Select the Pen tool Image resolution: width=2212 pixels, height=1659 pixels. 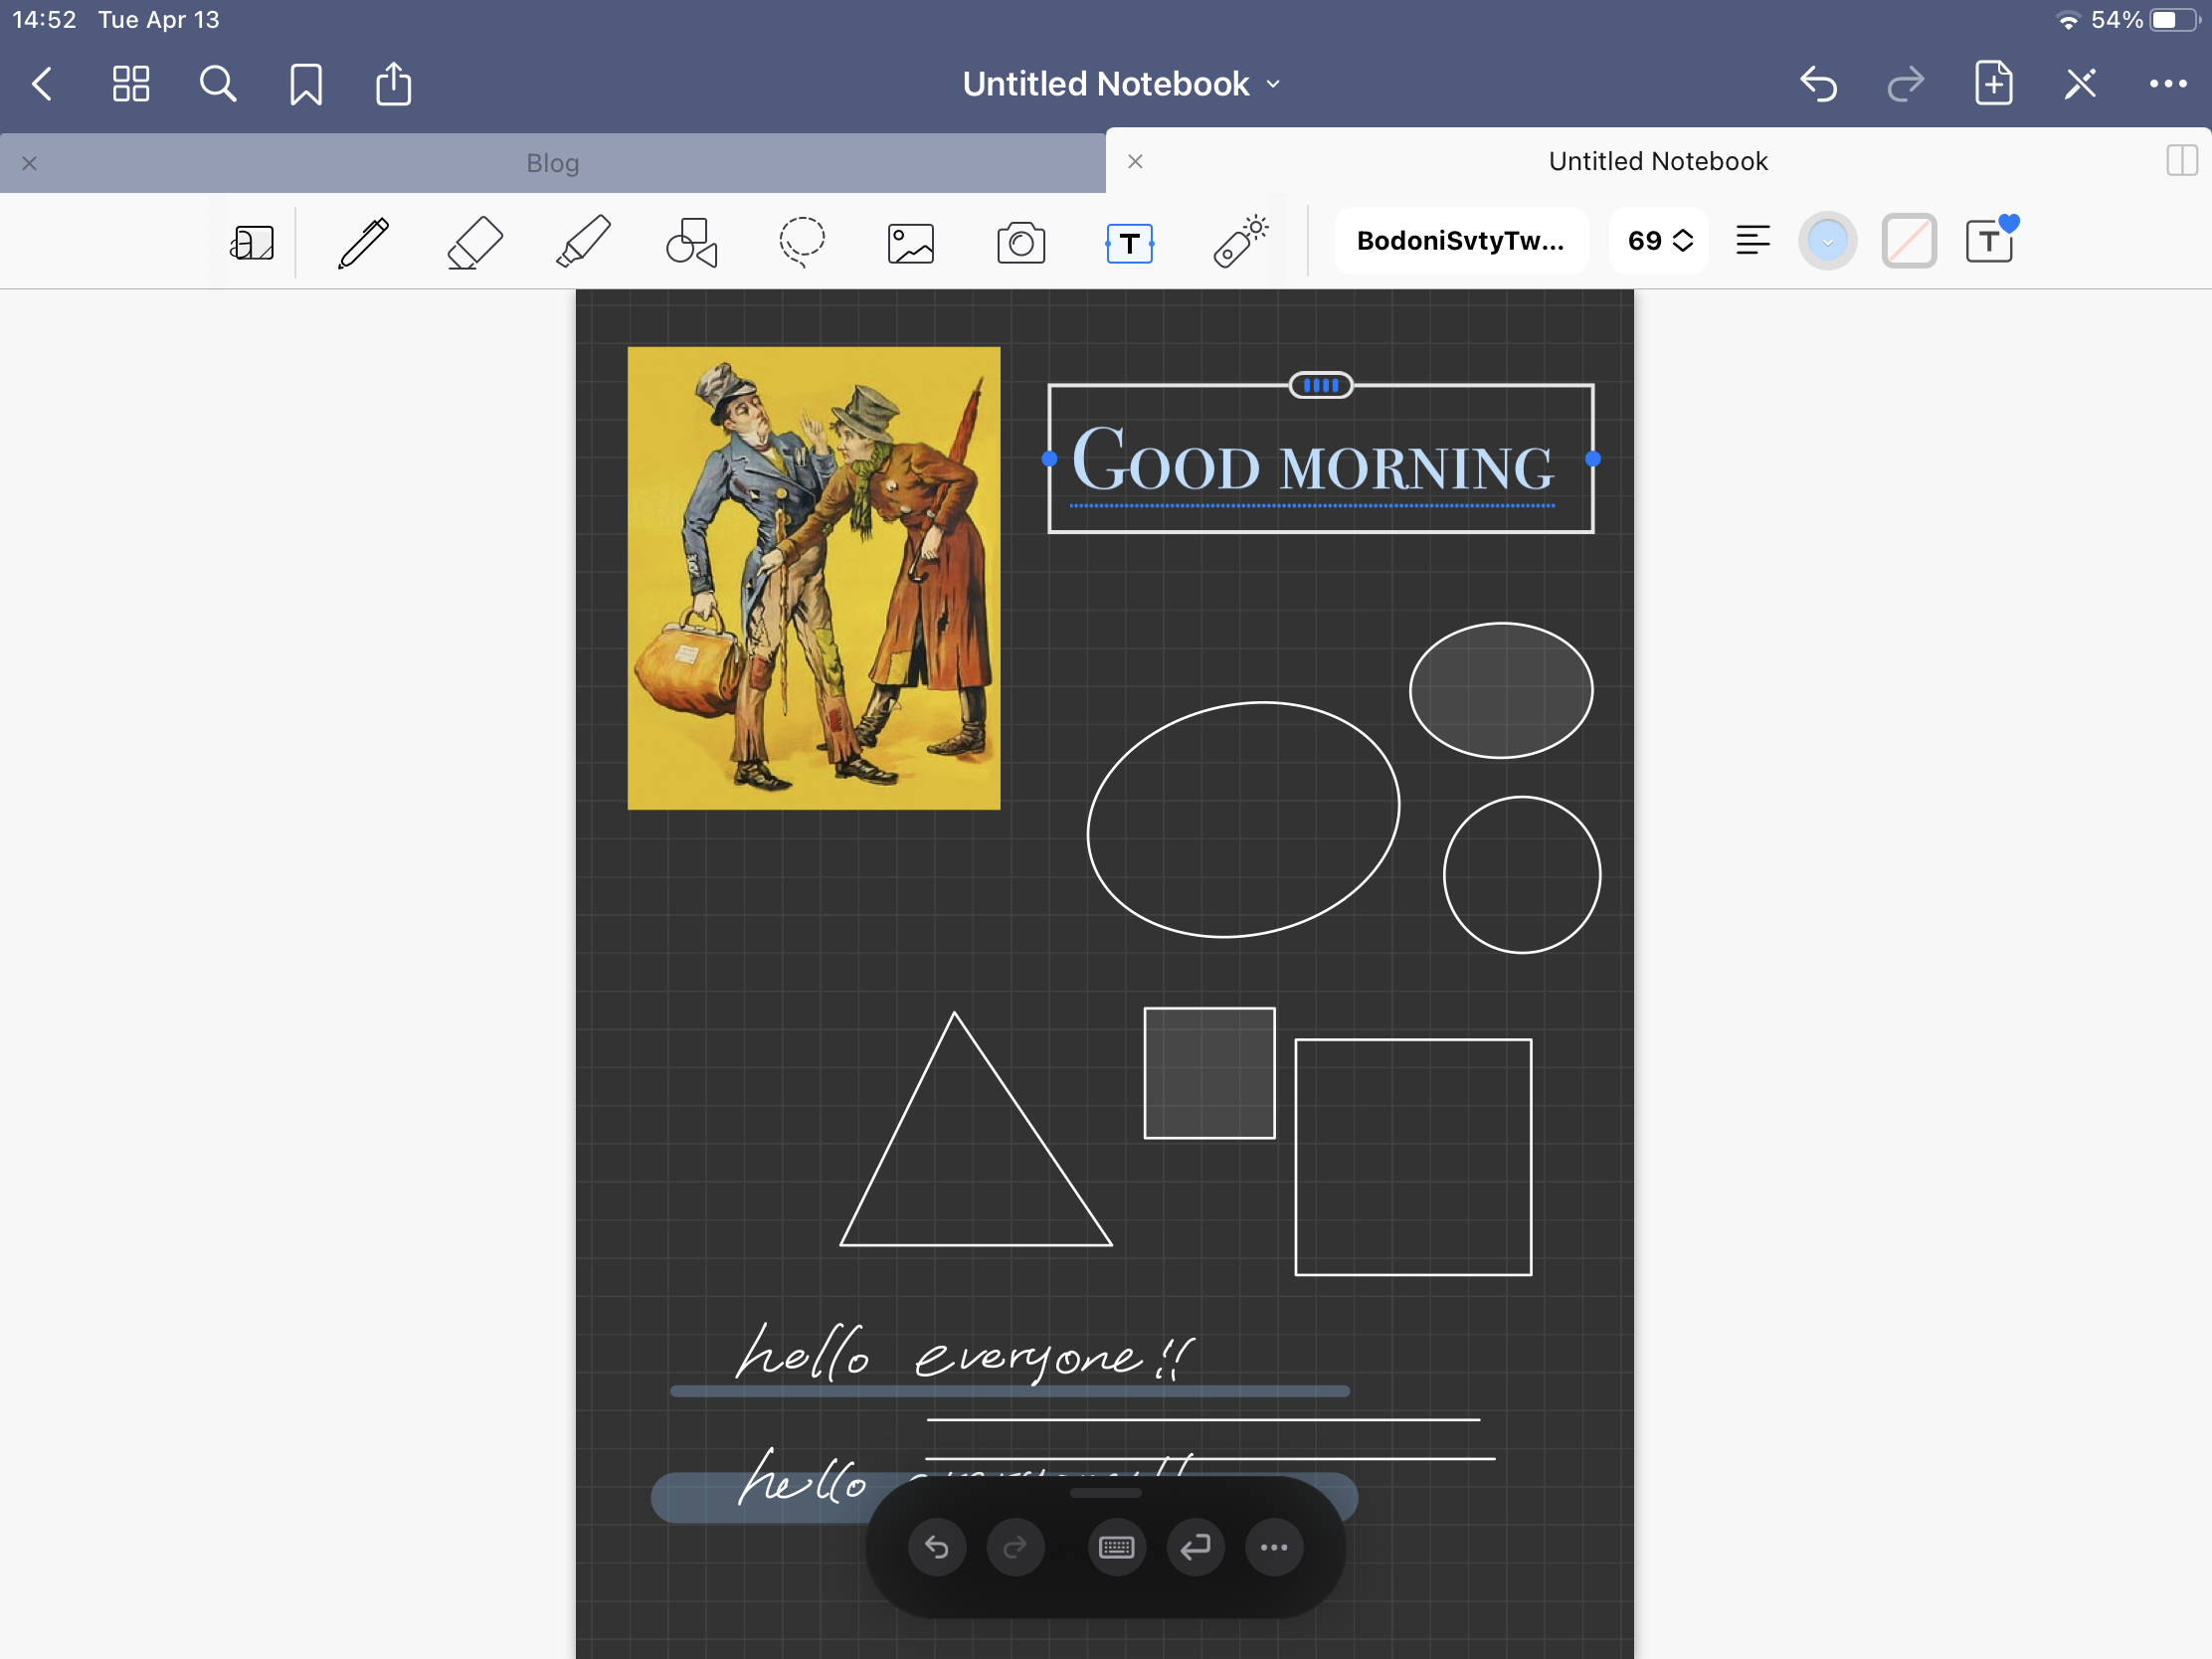pyautogui.click(x=363, y=242)
